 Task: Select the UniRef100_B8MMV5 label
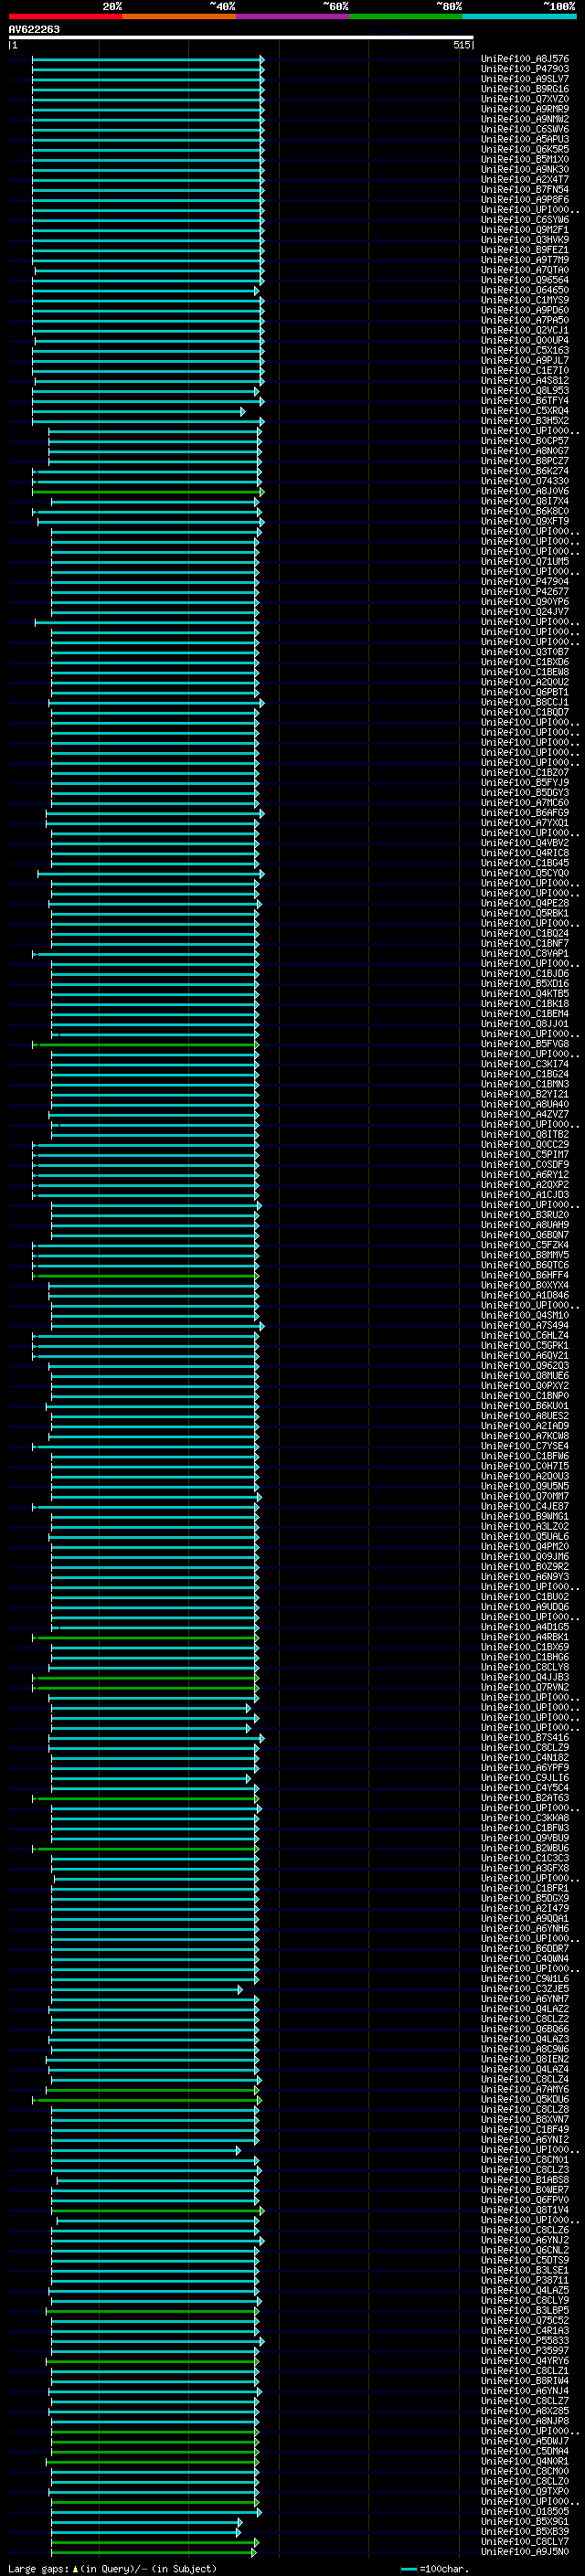click(x=525, y=1255)
